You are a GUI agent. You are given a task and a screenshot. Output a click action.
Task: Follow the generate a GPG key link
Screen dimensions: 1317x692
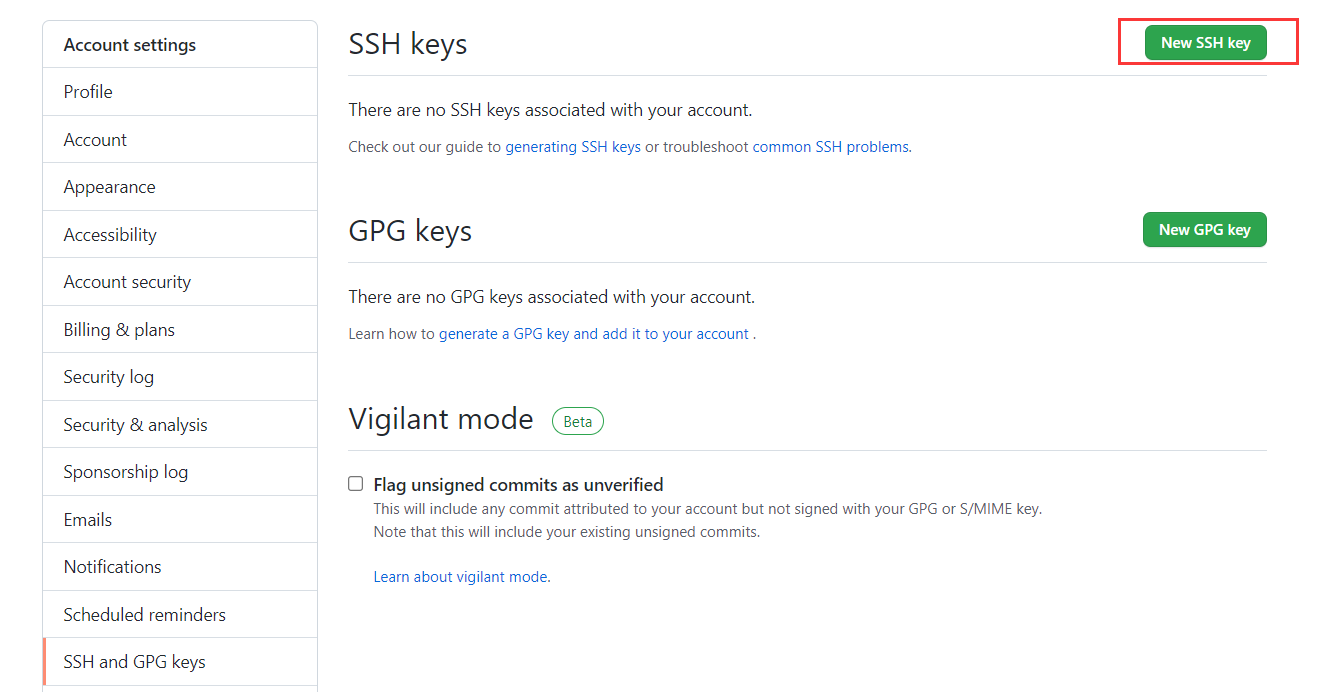pyautogui.click(x=593, y=334)
